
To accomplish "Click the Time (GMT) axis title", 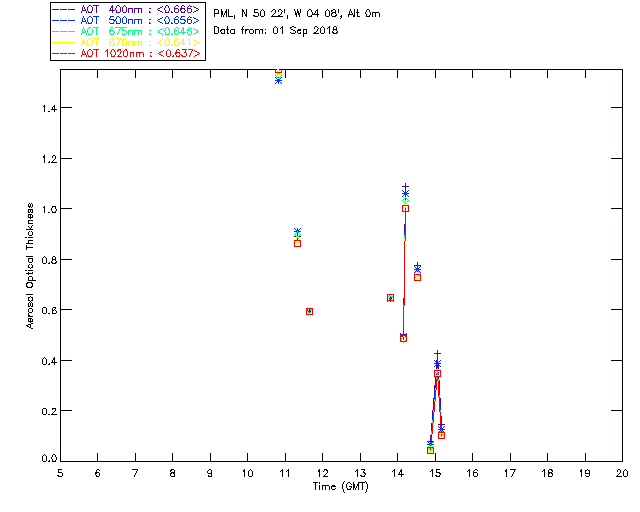I will coord(341,486).
